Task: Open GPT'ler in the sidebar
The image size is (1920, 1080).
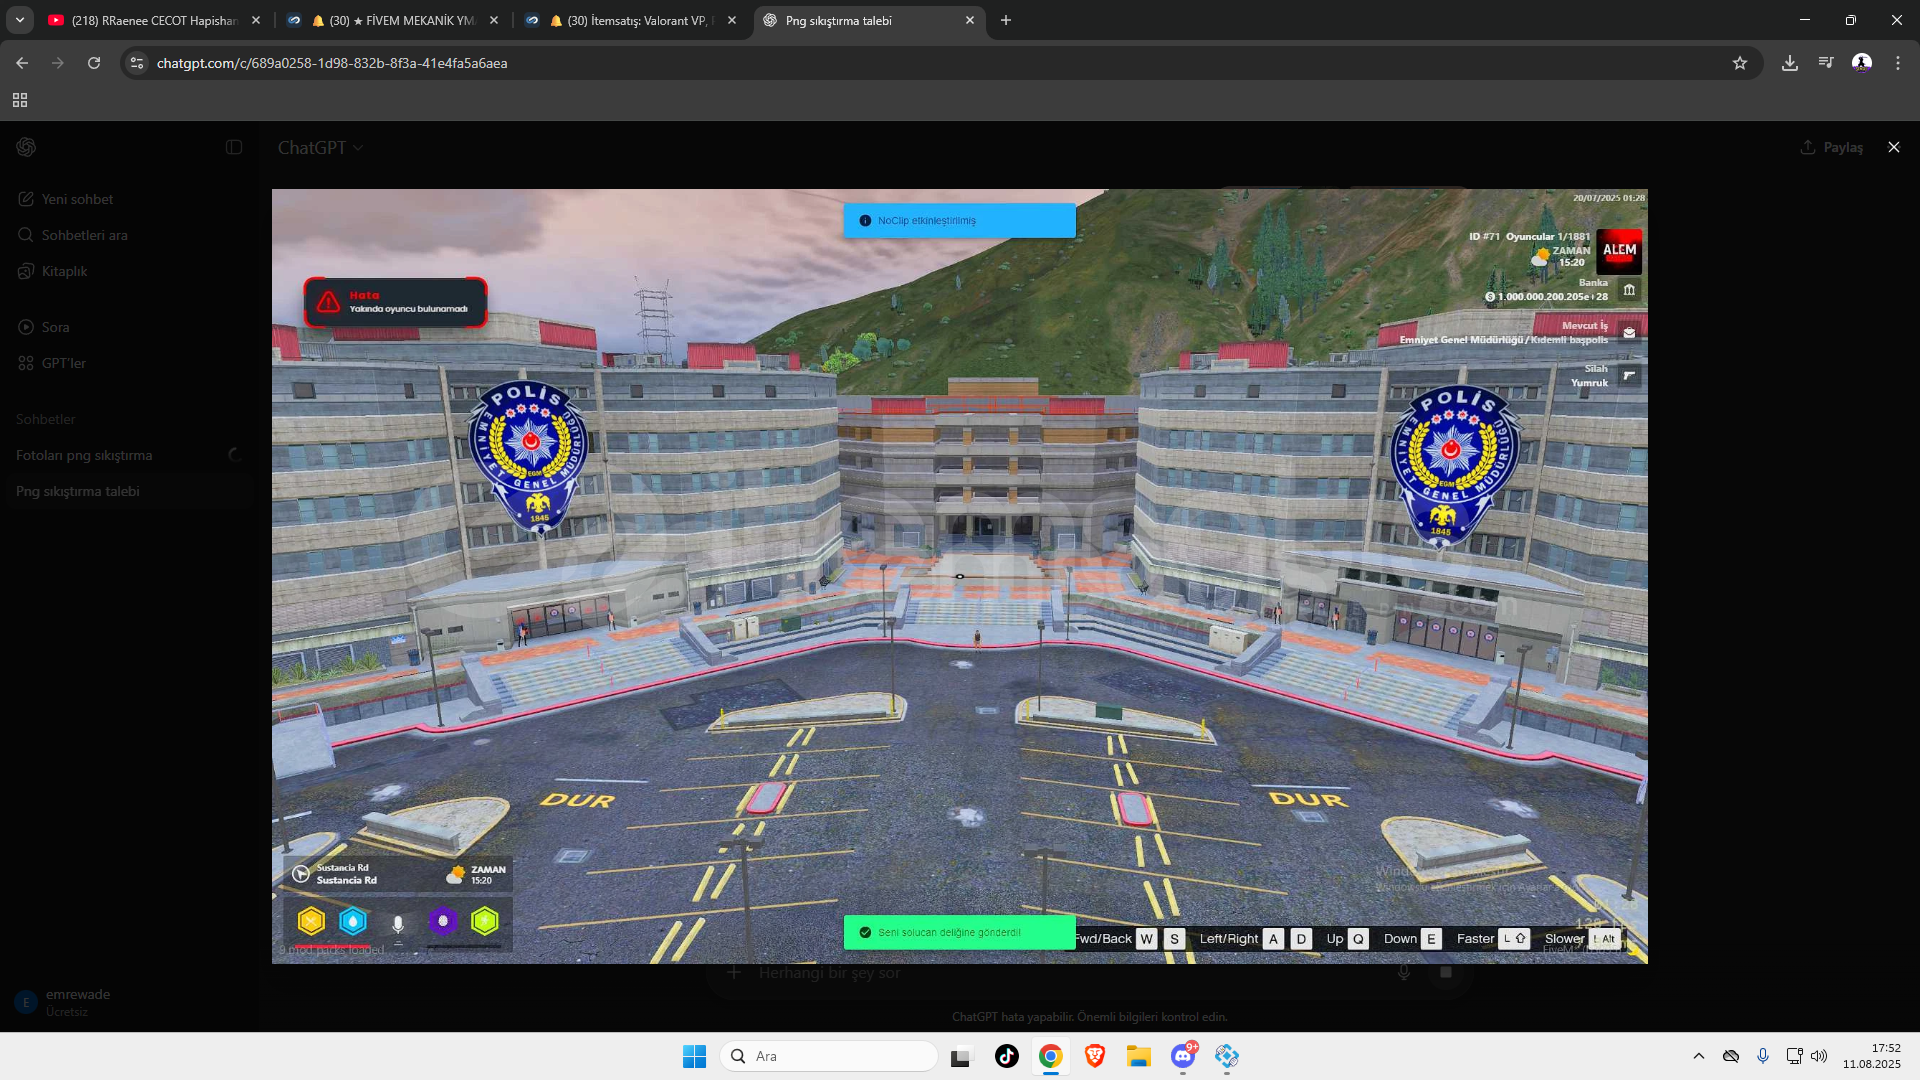Action: coord(130,363)
